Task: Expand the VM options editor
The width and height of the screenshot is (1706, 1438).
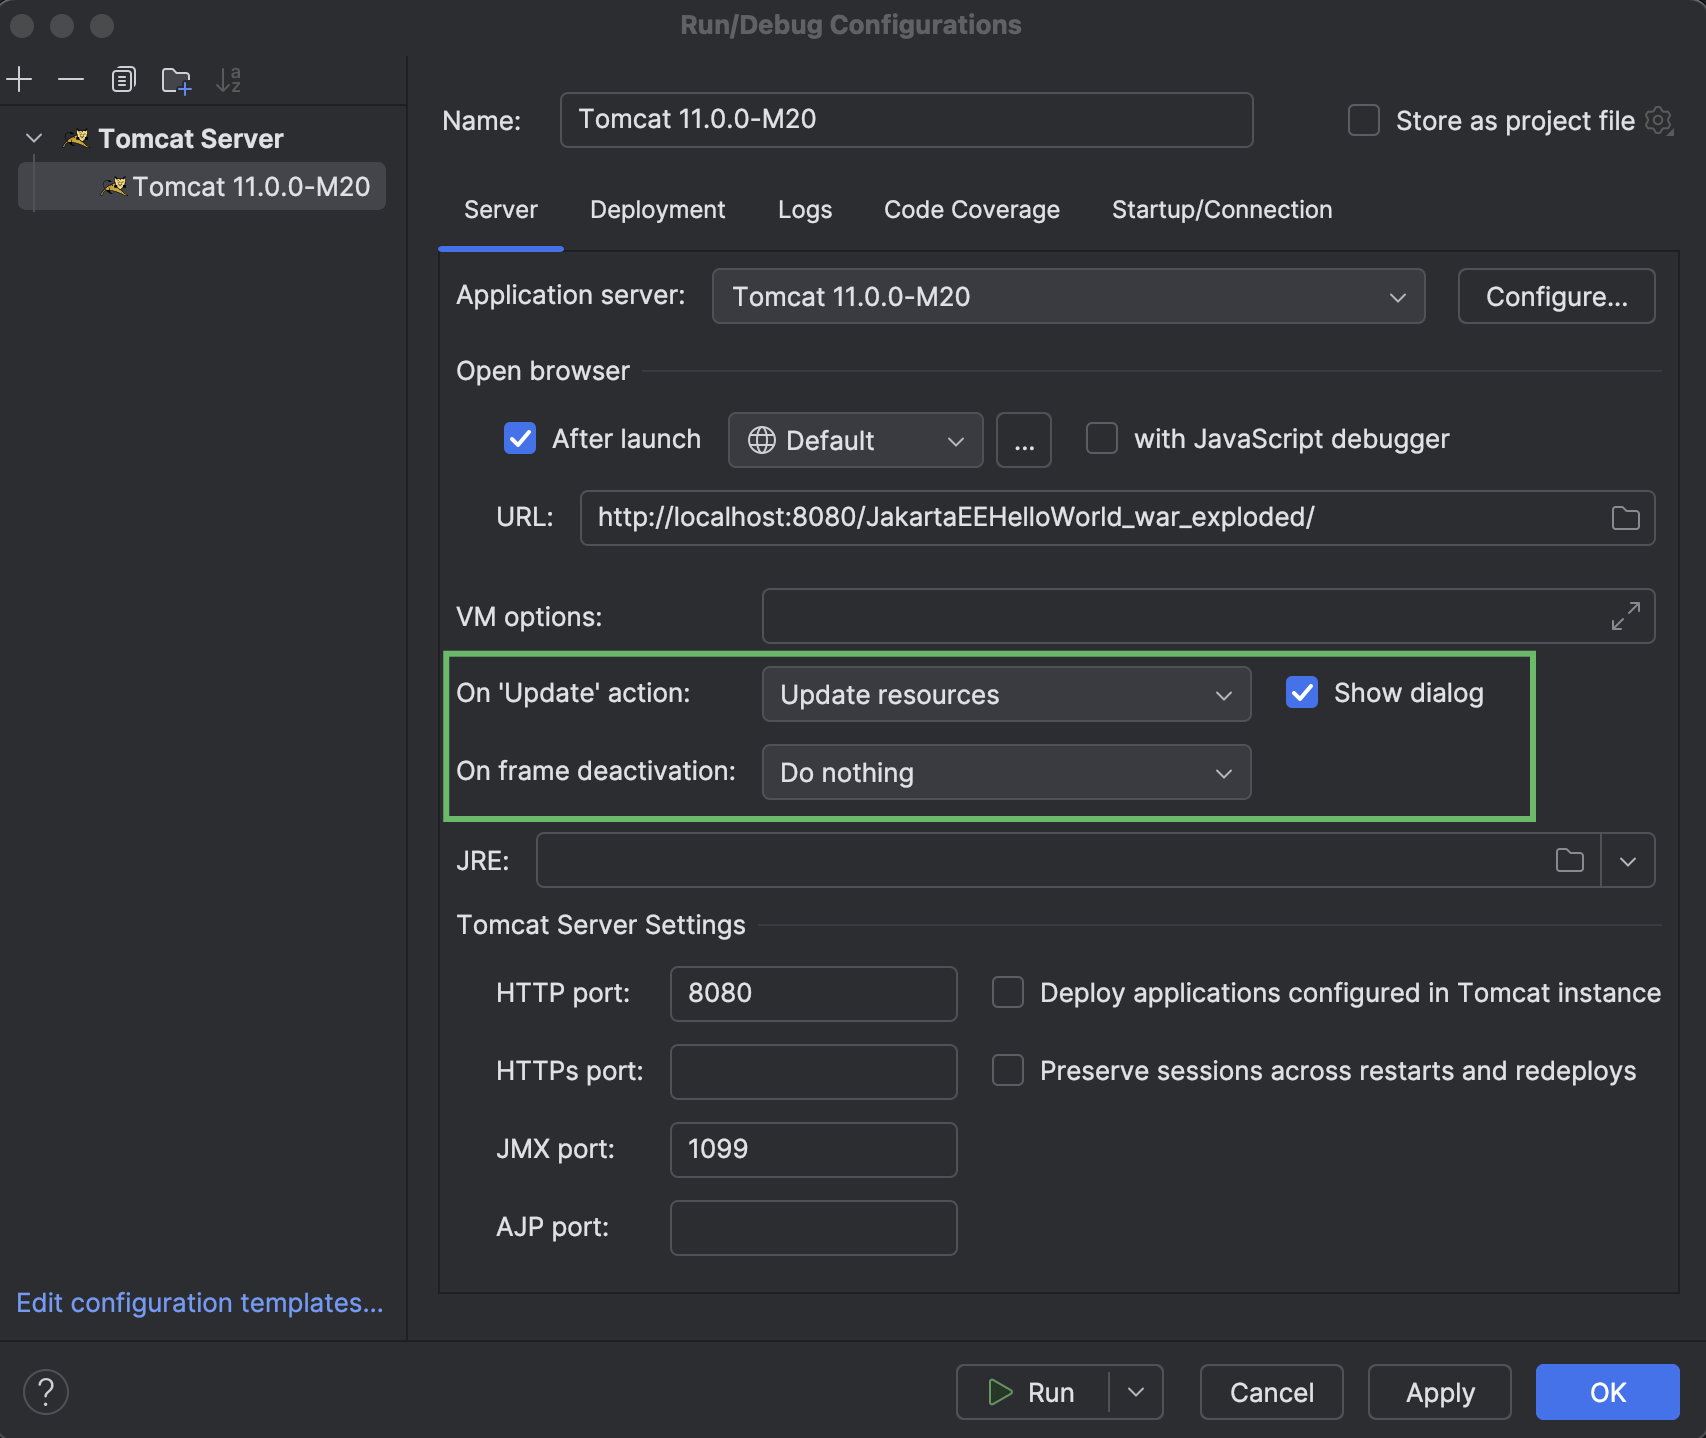Action: pyautogui.click(x=1626, y=616)
